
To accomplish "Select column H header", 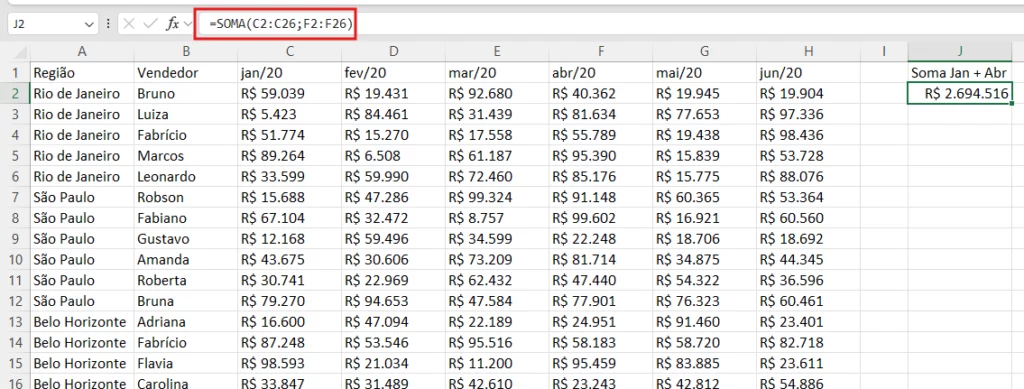I will pyautogui.click(x=808, y=52).
